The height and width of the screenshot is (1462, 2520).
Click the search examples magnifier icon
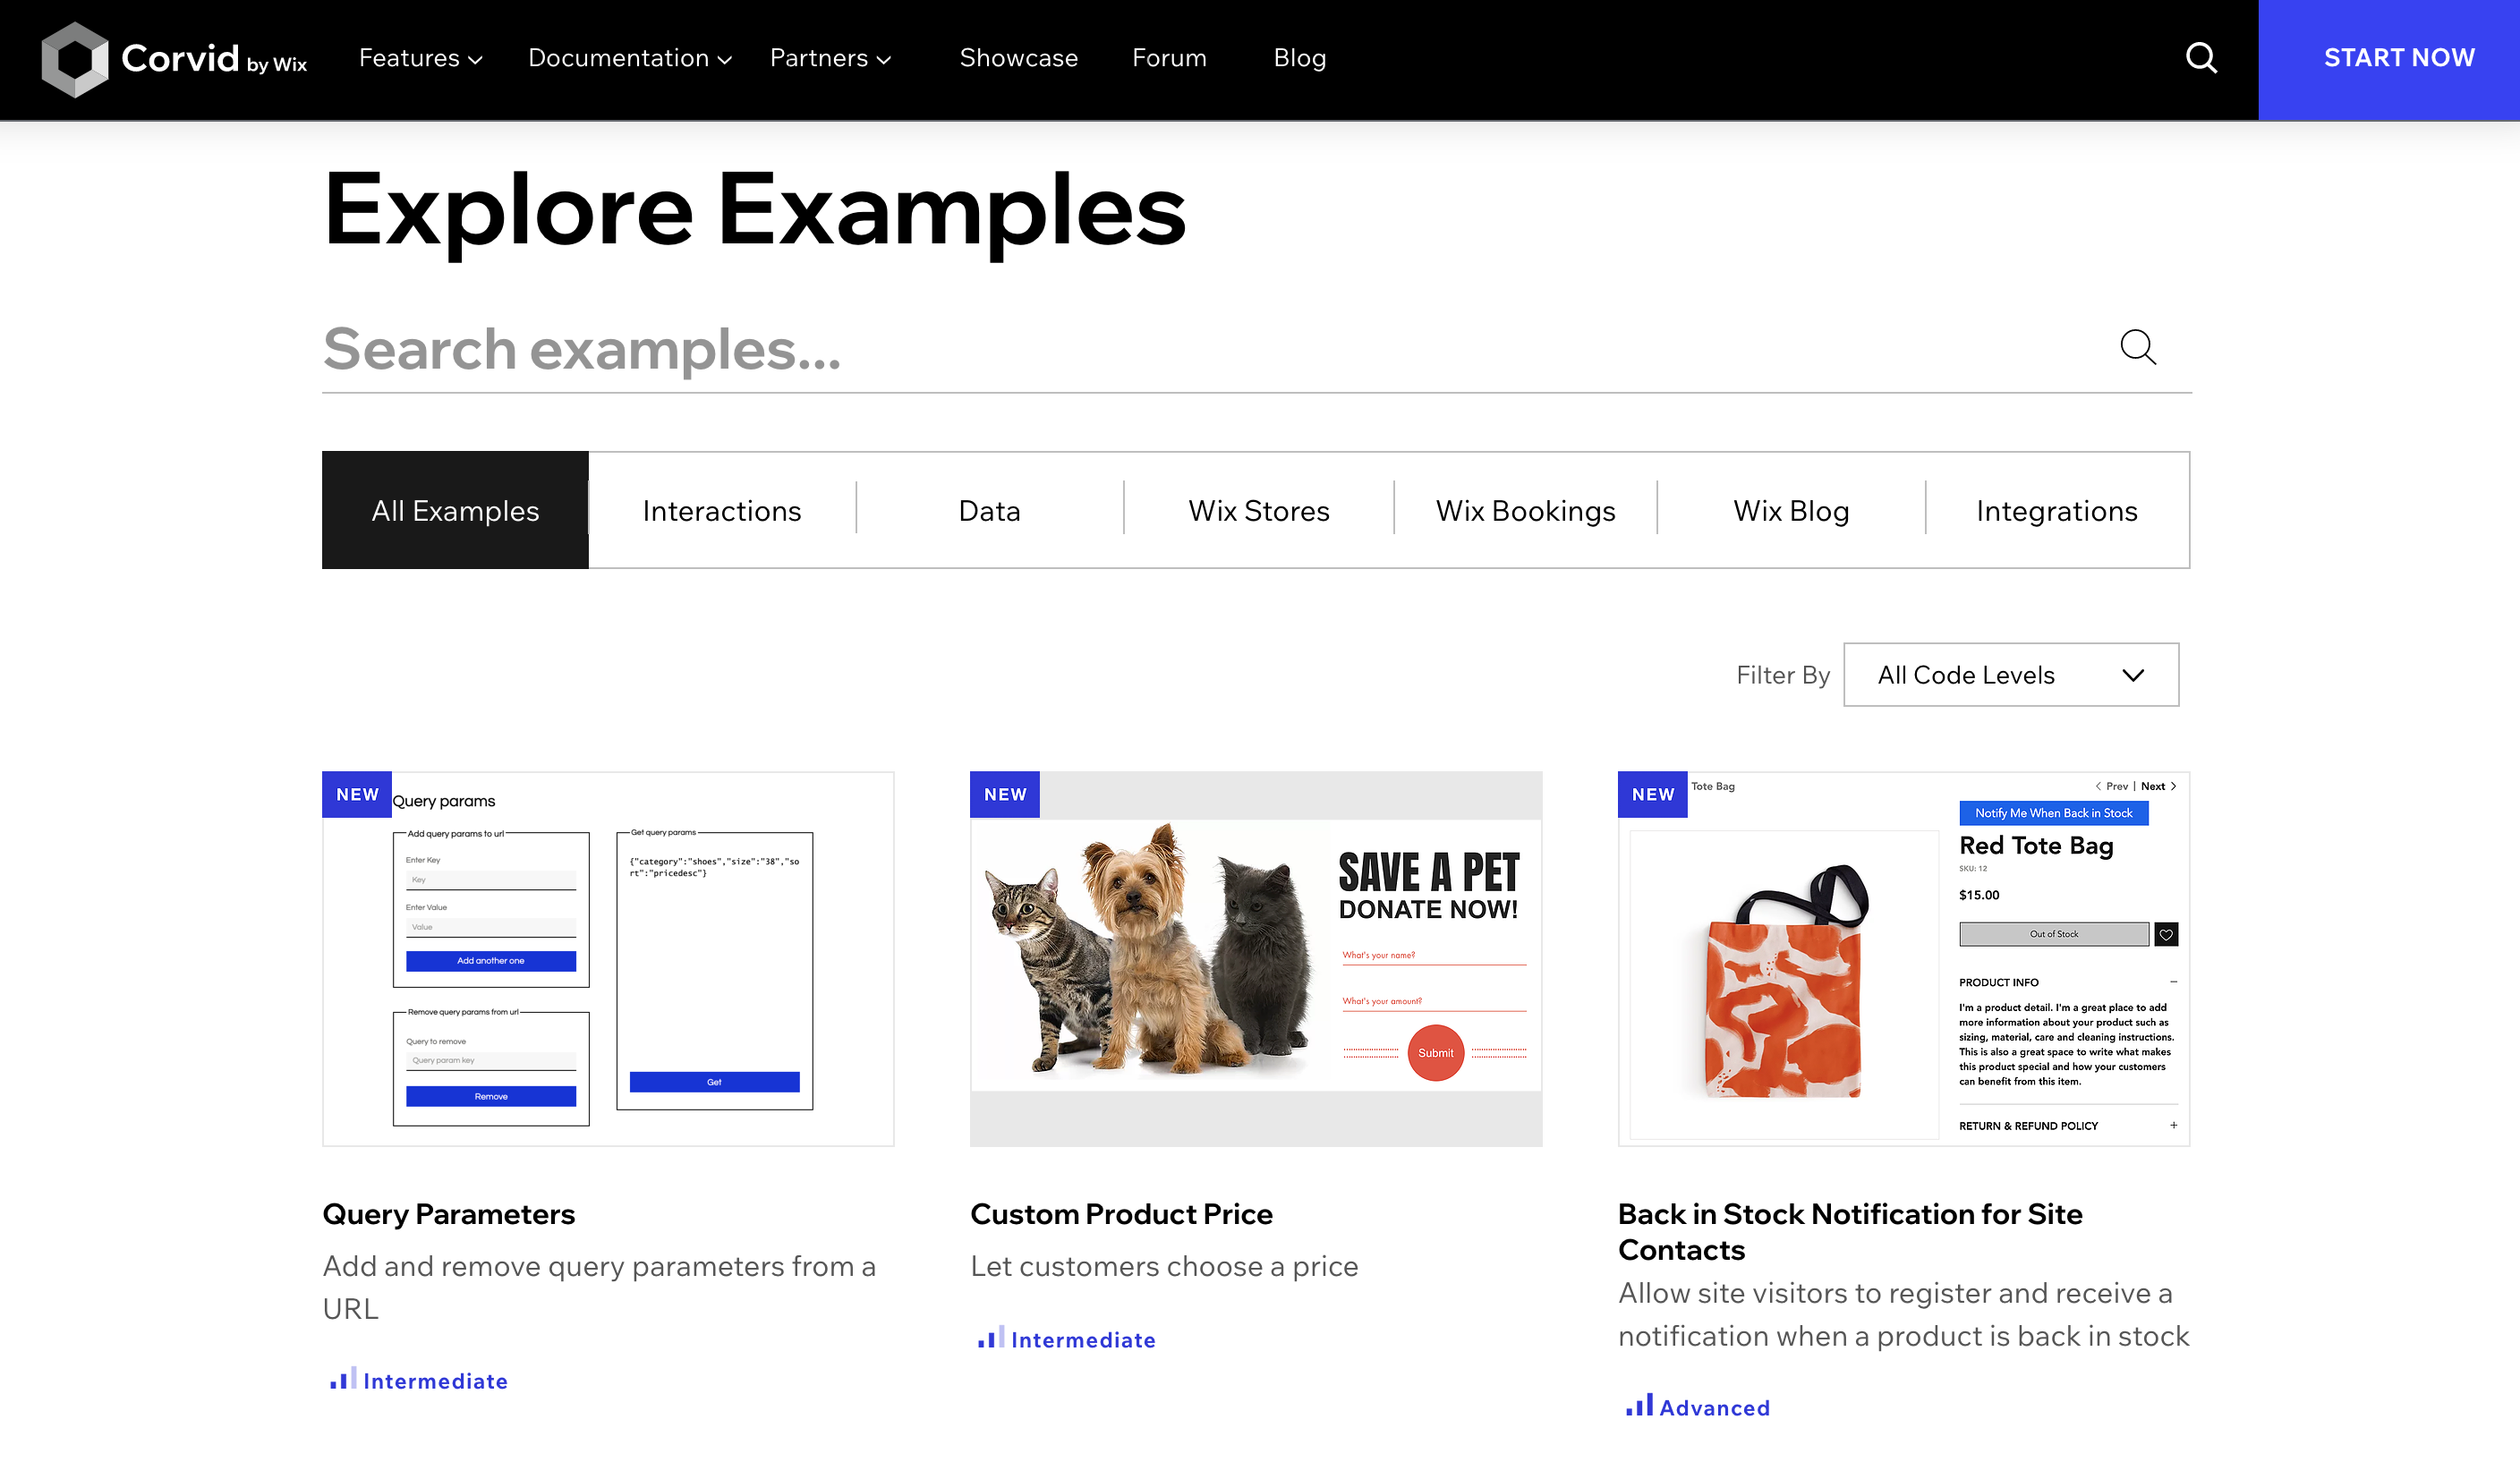pyautogui.click(x=2138, y=348)
